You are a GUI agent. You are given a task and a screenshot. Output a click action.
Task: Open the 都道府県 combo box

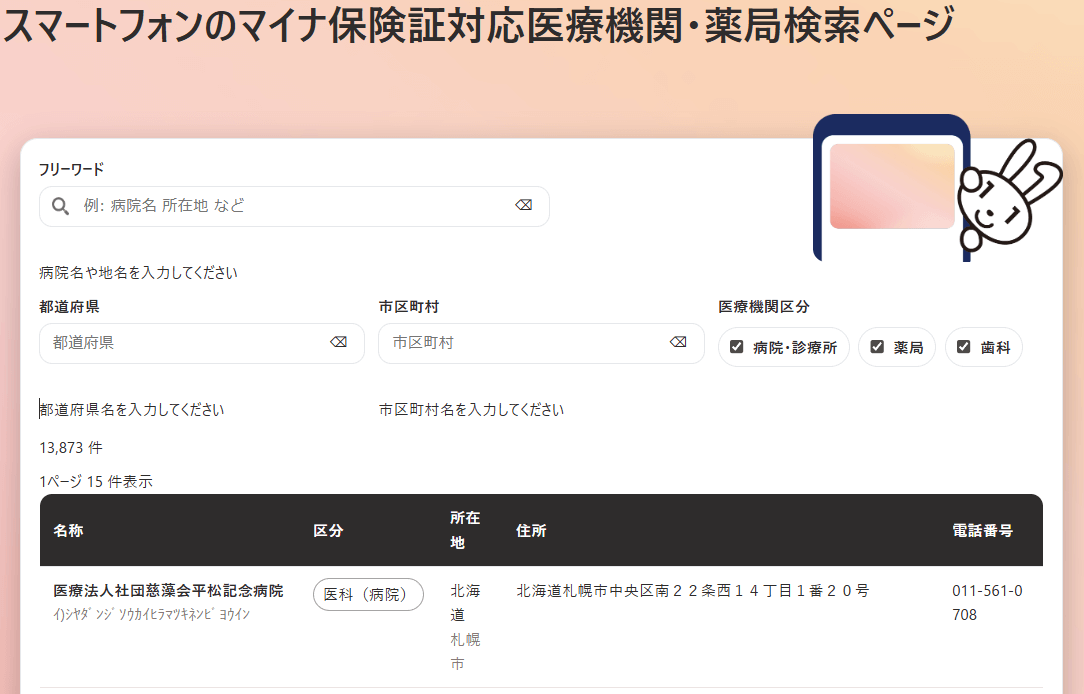(x=185, y=343)
